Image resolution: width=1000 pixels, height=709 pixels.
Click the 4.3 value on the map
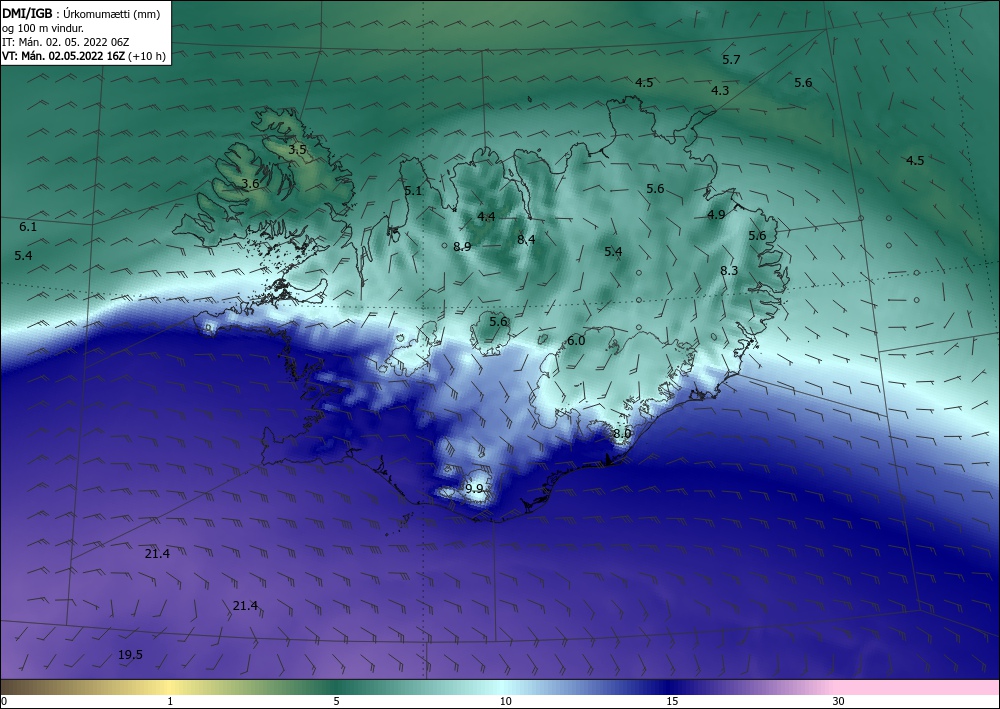(720, 91)
